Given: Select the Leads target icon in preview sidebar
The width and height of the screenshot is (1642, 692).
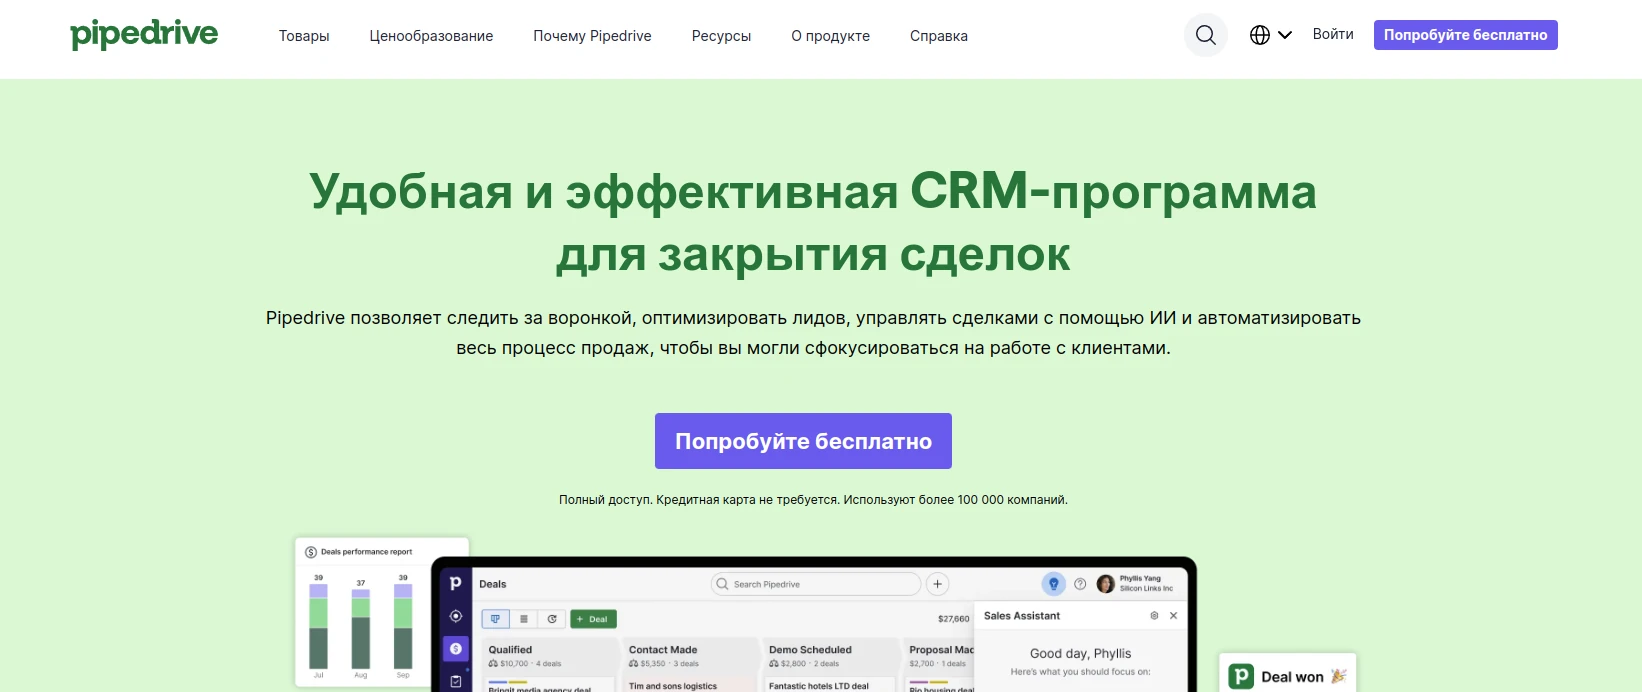Looking at the screenshot, I should (x=455, y=616).
